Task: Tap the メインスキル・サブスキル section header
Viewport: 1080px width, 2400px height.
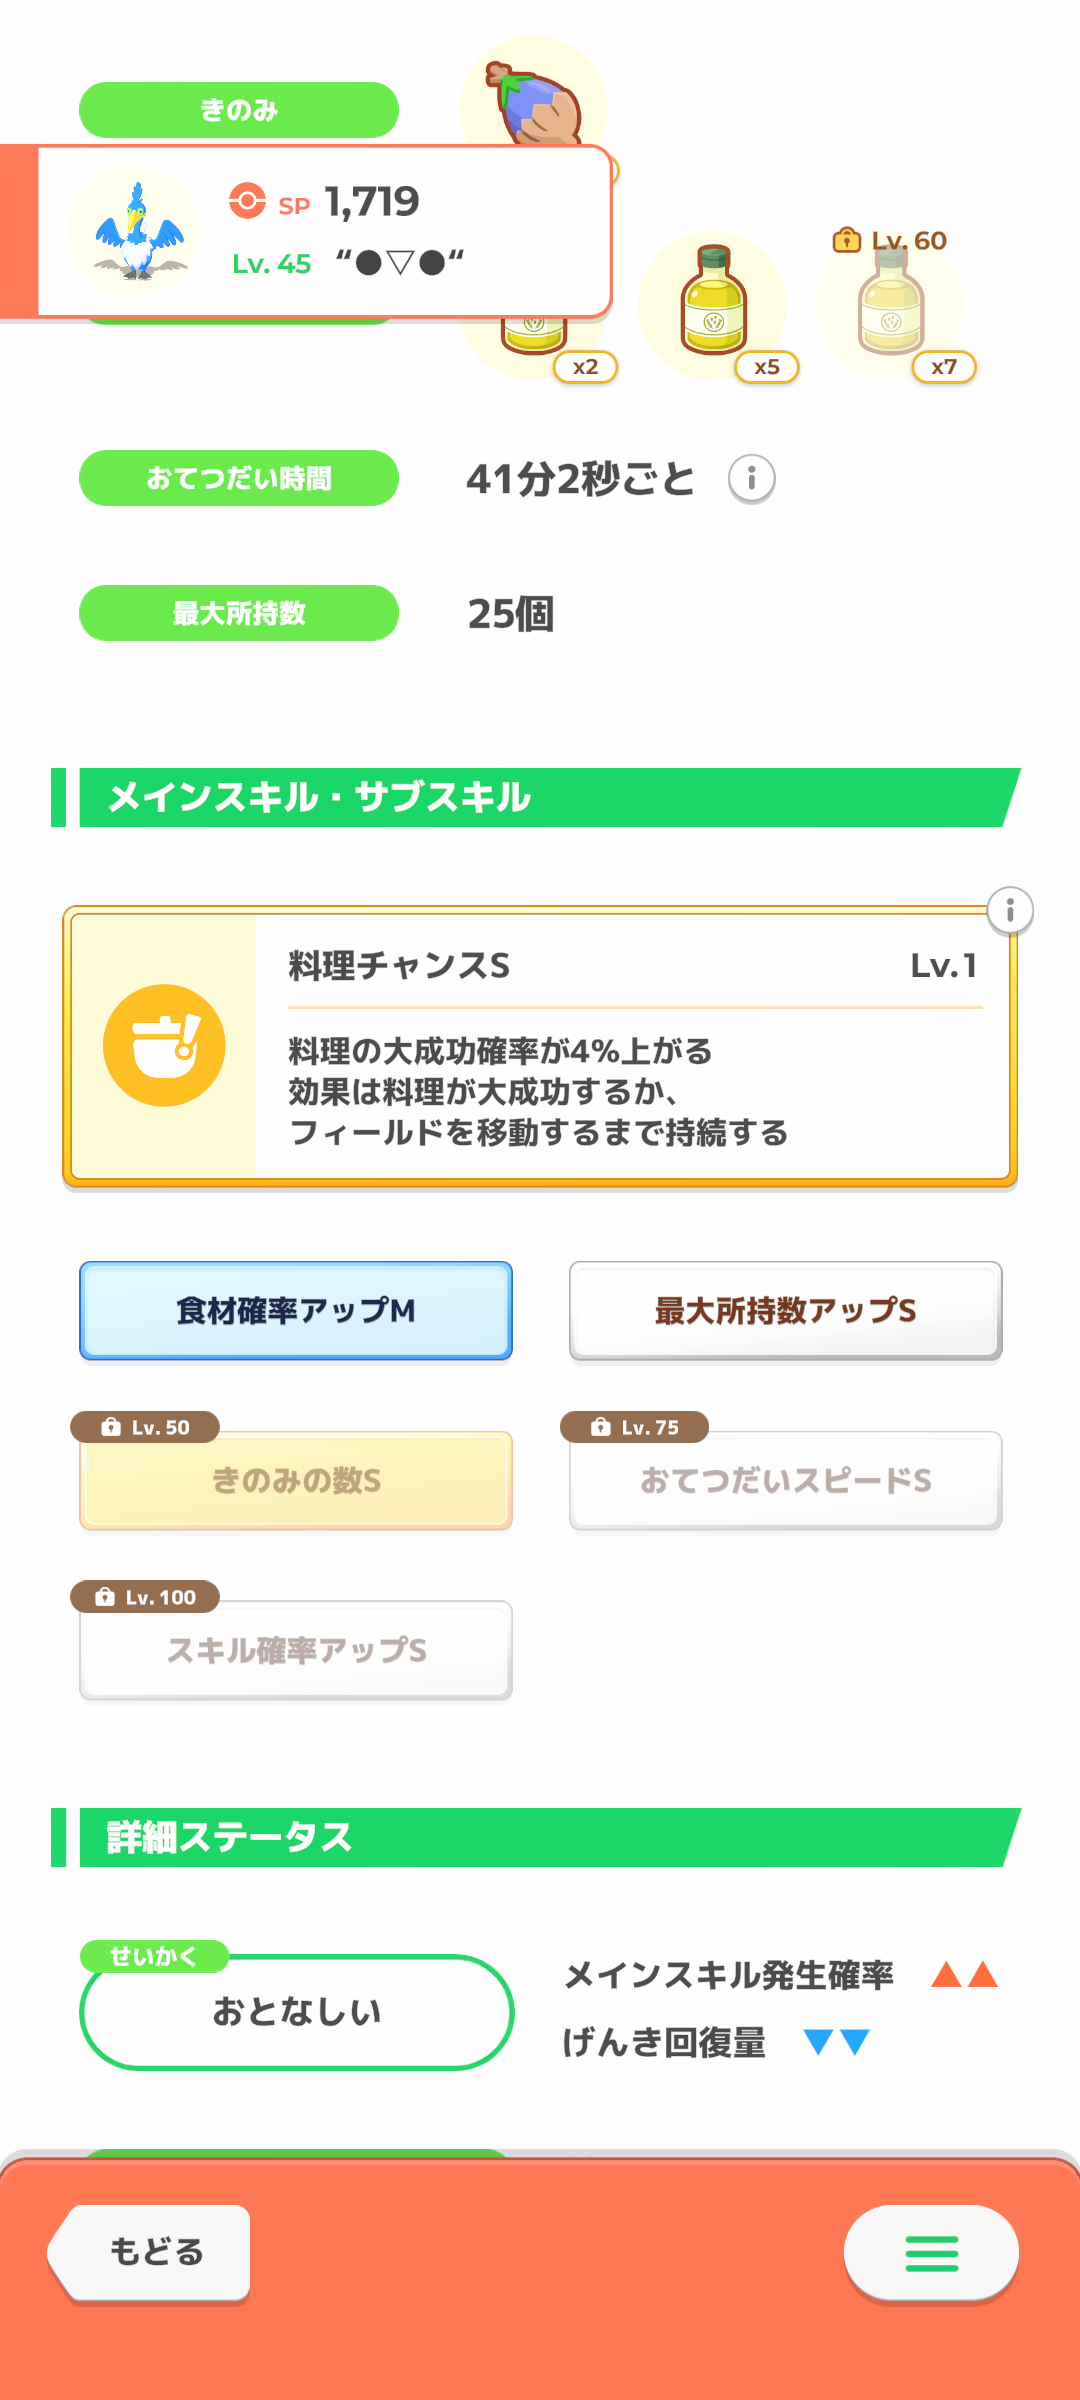Action: pyautogui.click(x=540, y=797)
